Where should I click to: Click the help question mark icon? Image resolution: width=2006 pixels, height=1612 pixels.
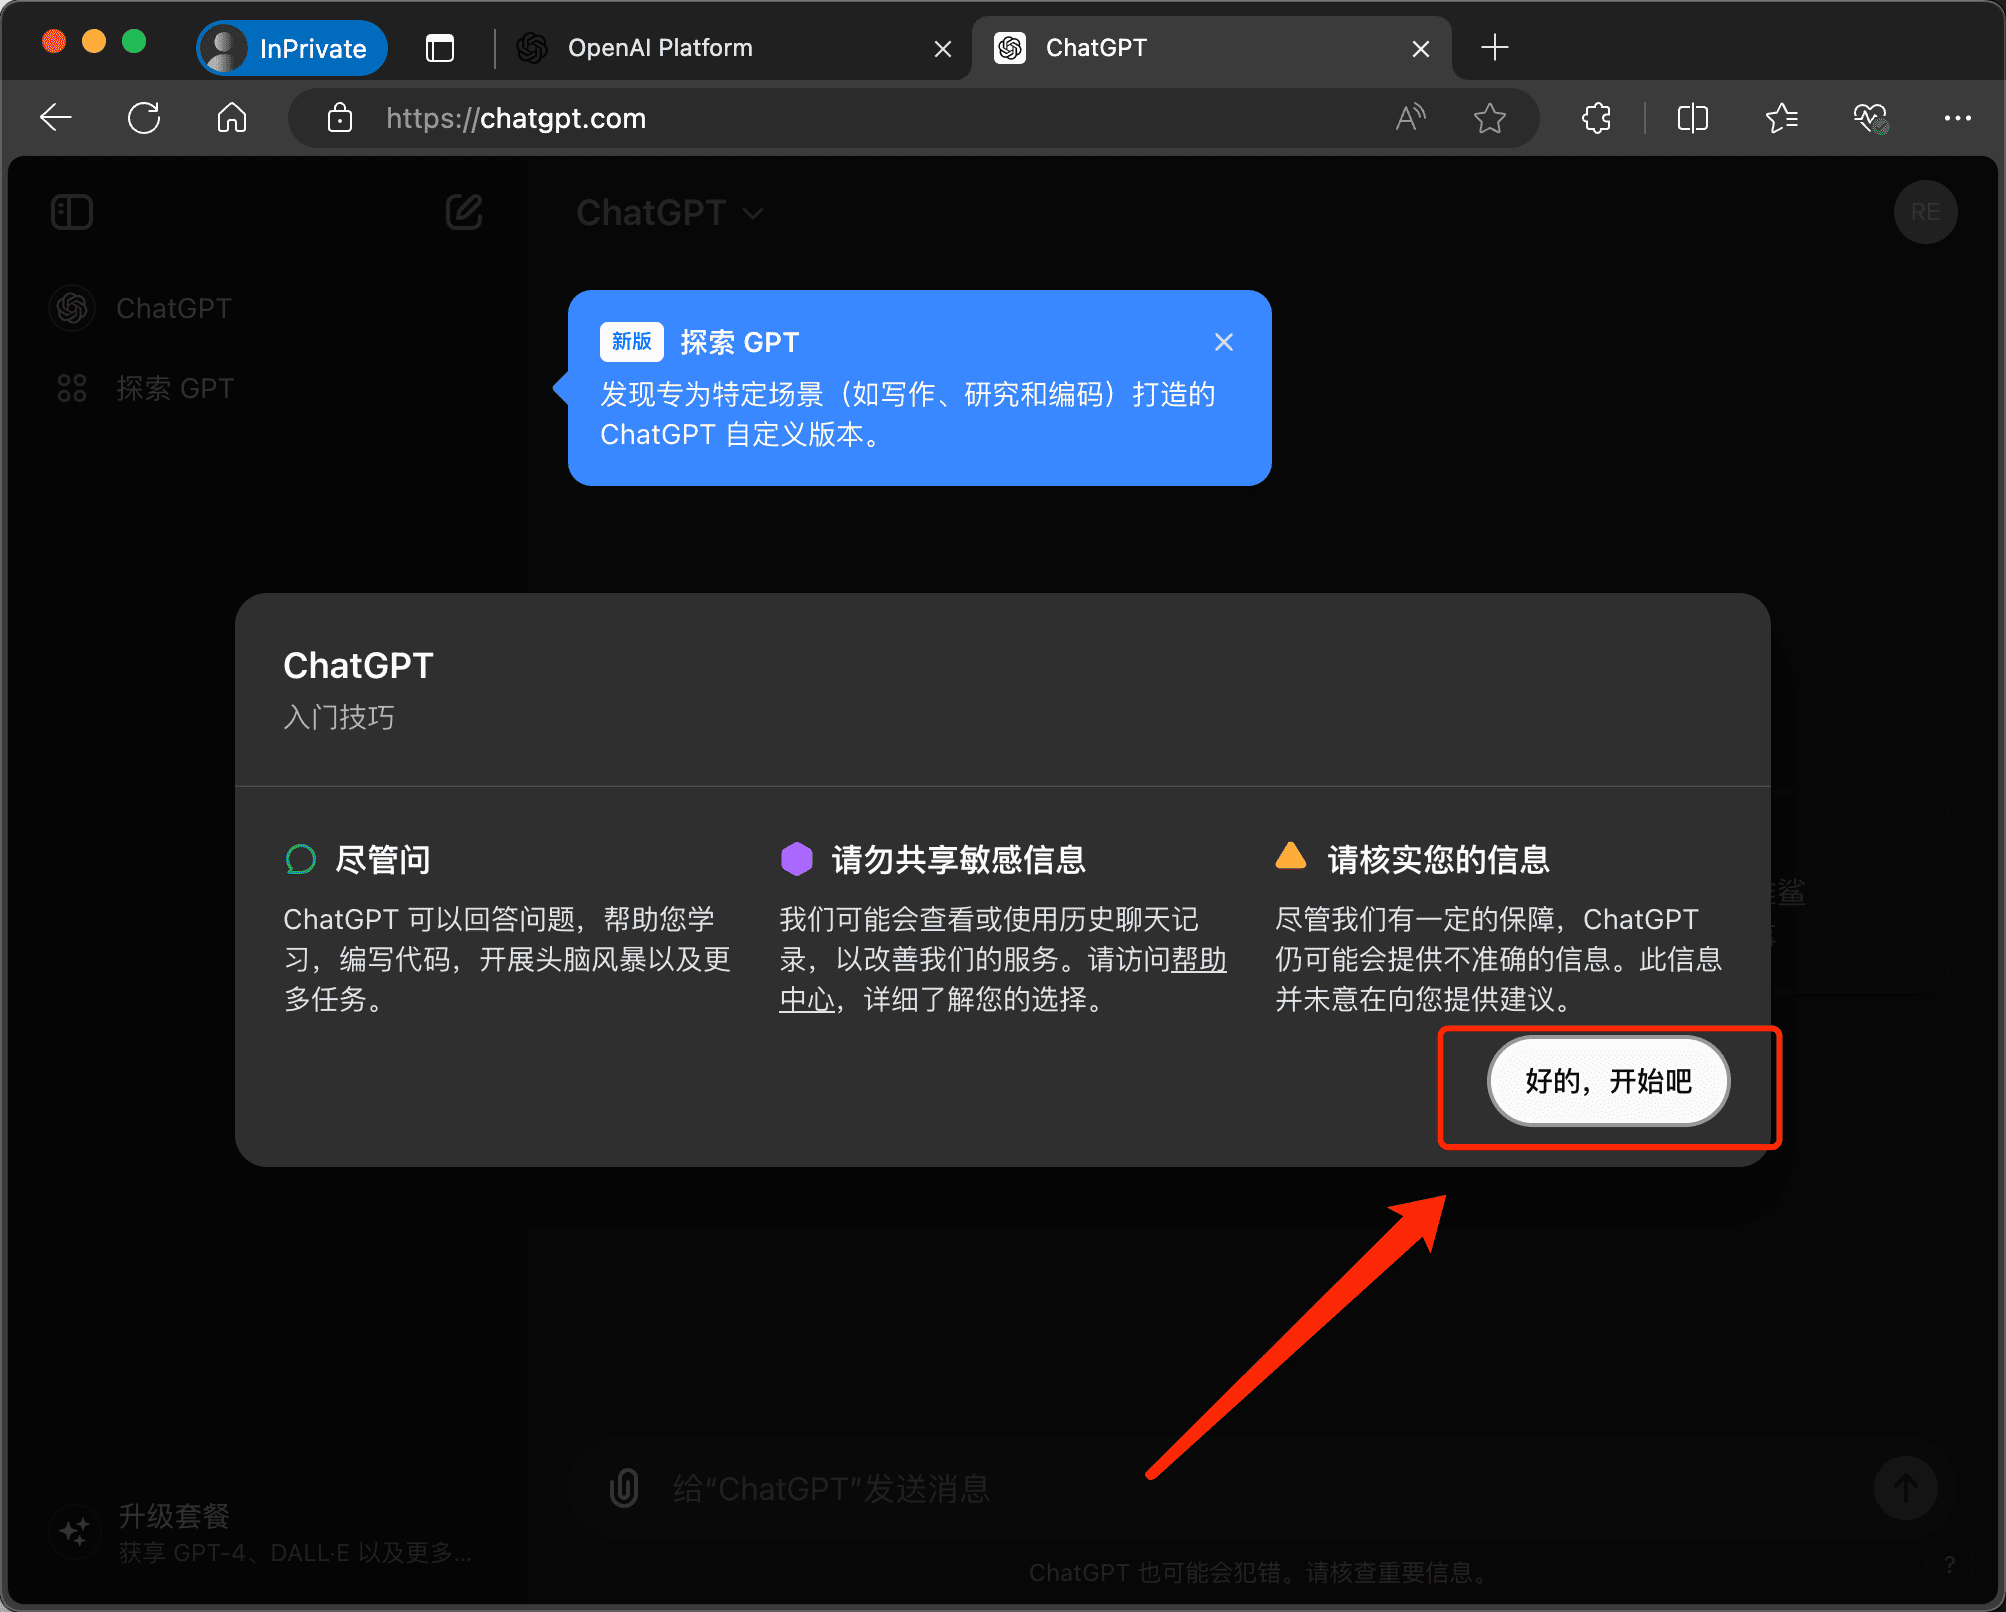1949,1565
